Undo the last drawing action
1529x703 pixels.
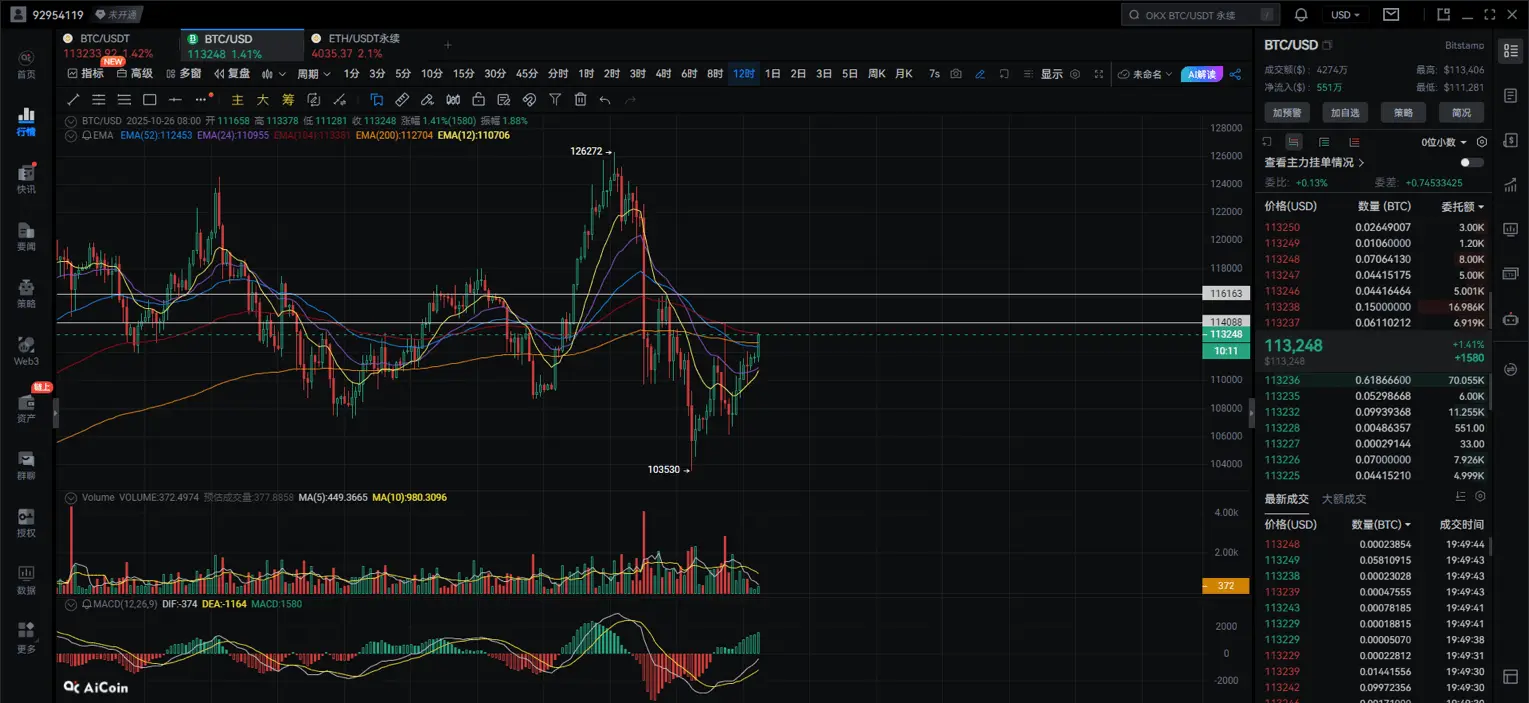[x=605, y=99]
